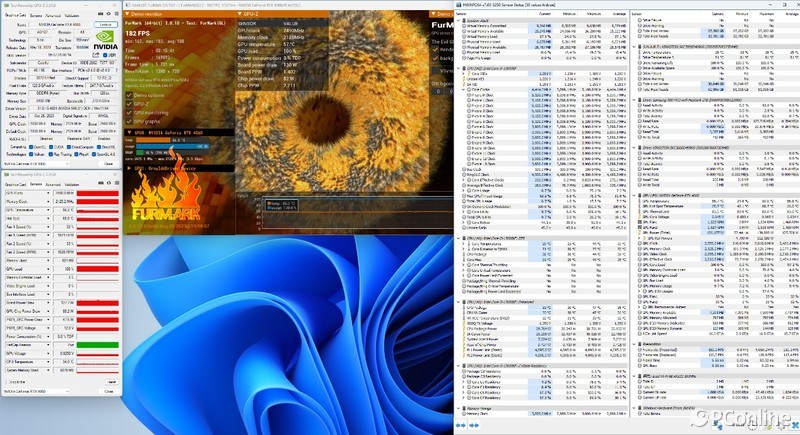This screenshot has height=435, width=800.
Task: Enable Log to file in GPU-Z Sensors
Action: [x=7, y=381]
